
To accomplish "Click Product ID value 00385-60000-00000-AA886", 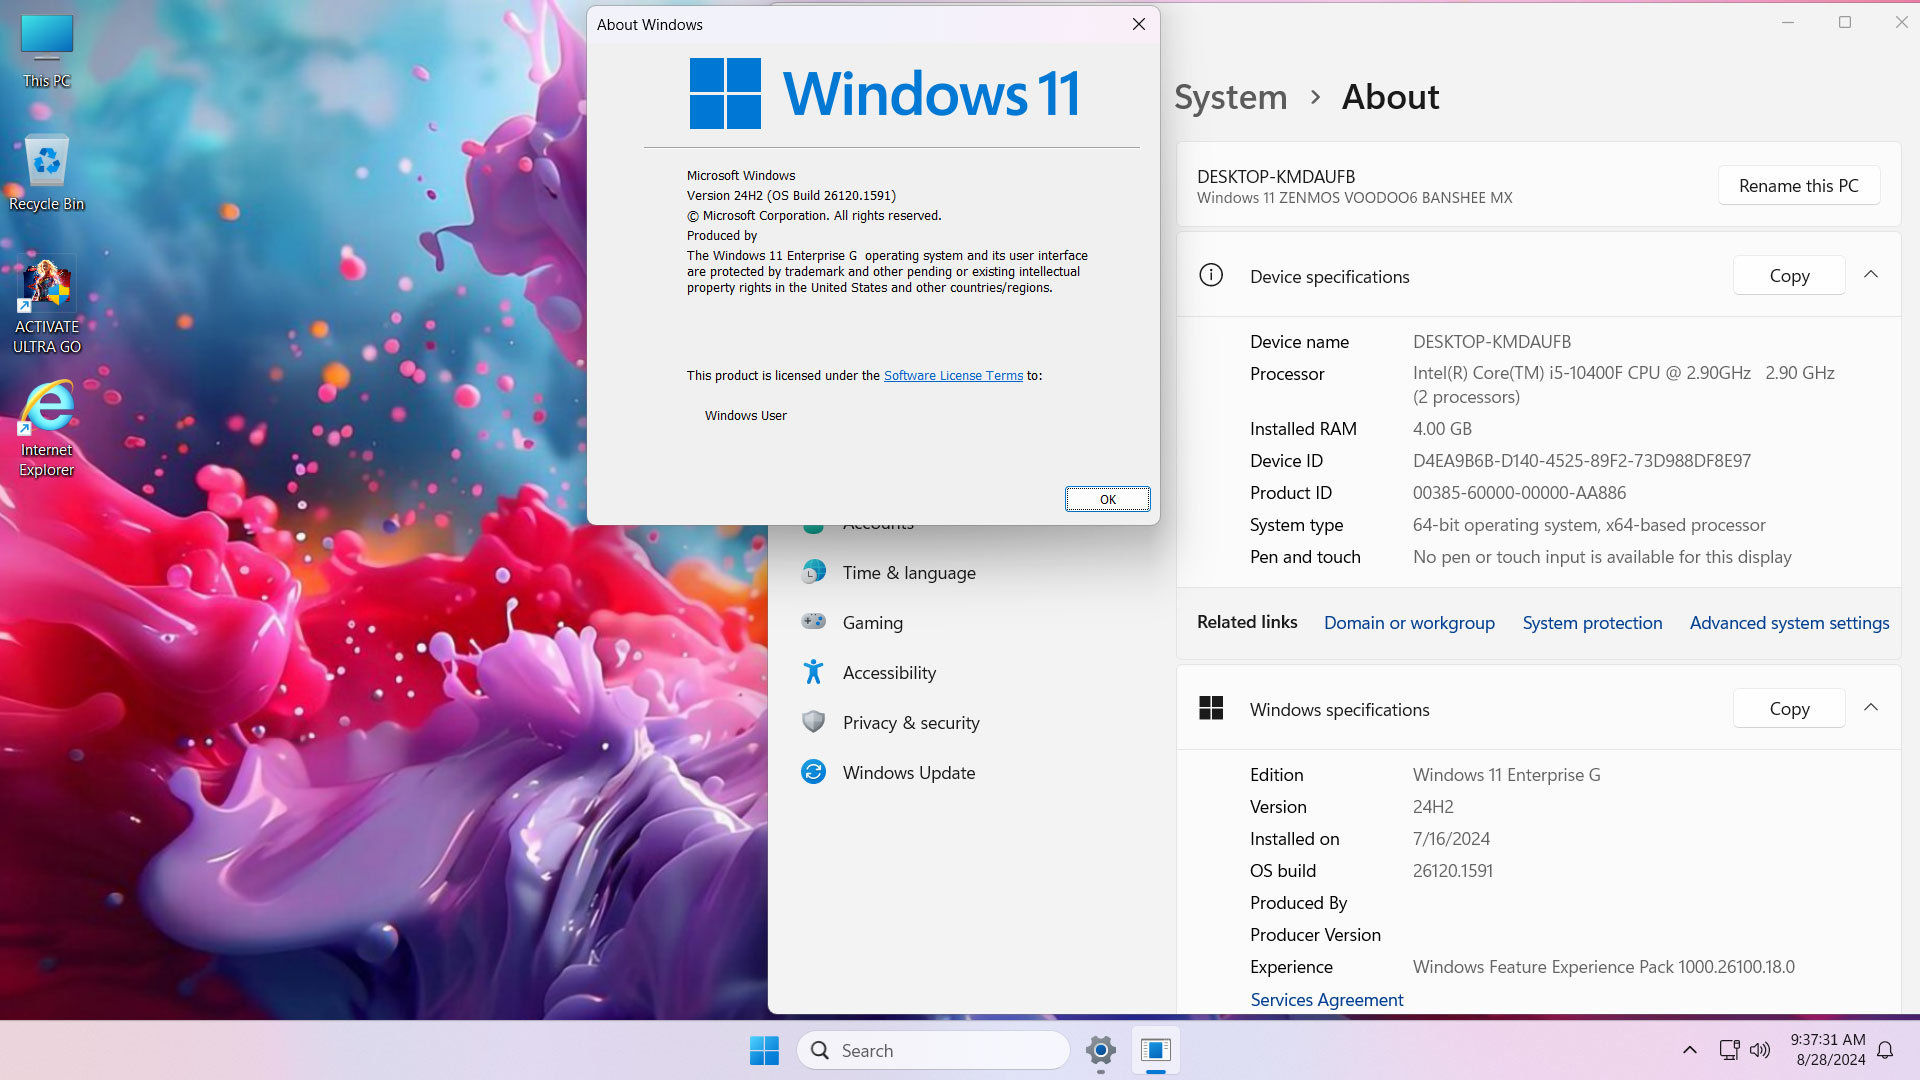I will pos(1519,493).
